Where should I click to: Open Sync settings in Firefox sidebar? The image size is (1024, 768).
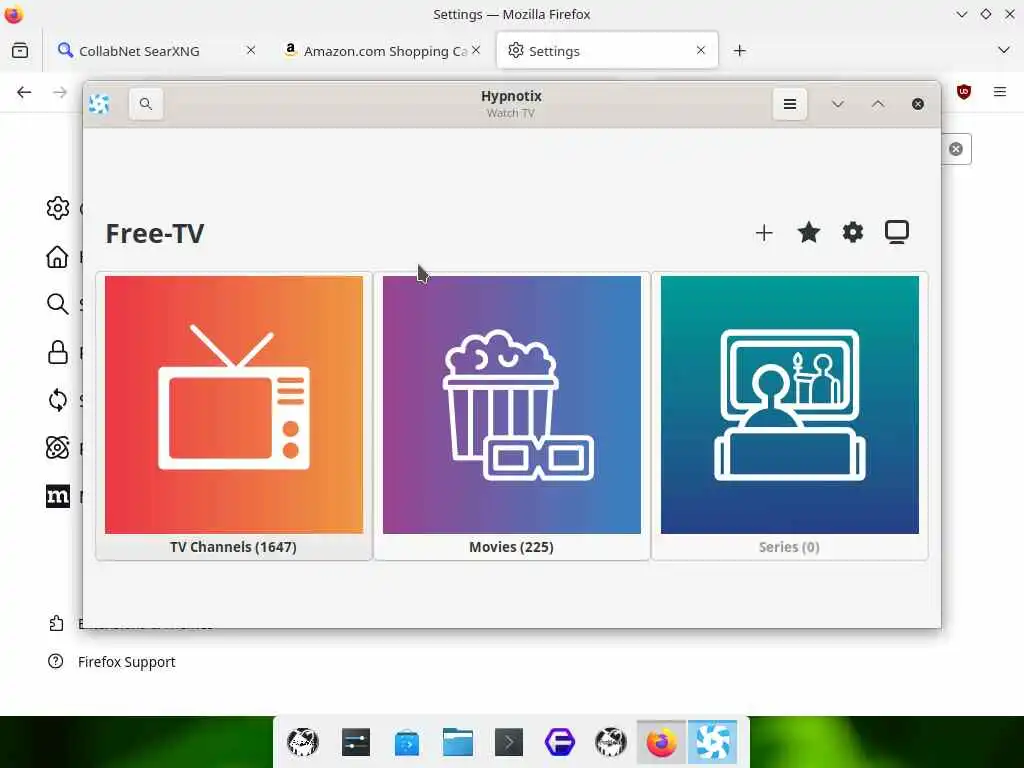(x=57, y=400)
